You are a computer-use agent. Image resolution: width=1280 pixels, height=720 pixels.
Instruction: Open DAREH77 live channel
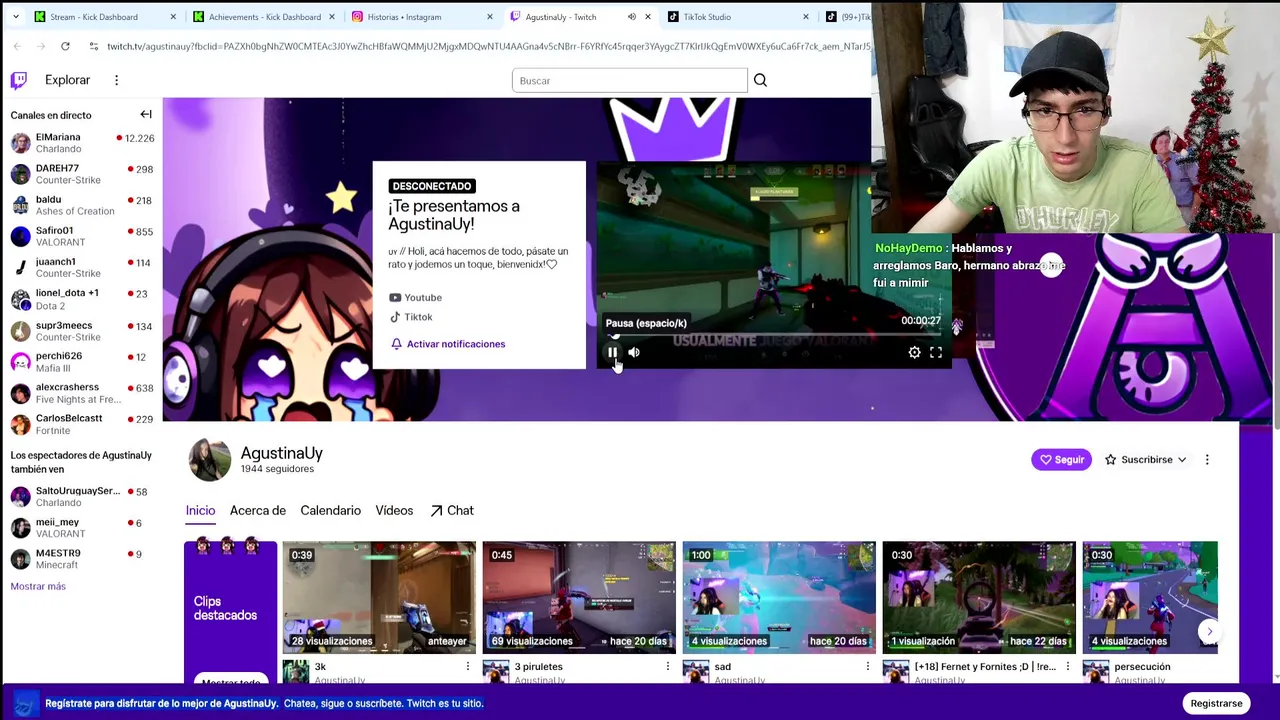(82, 174)
